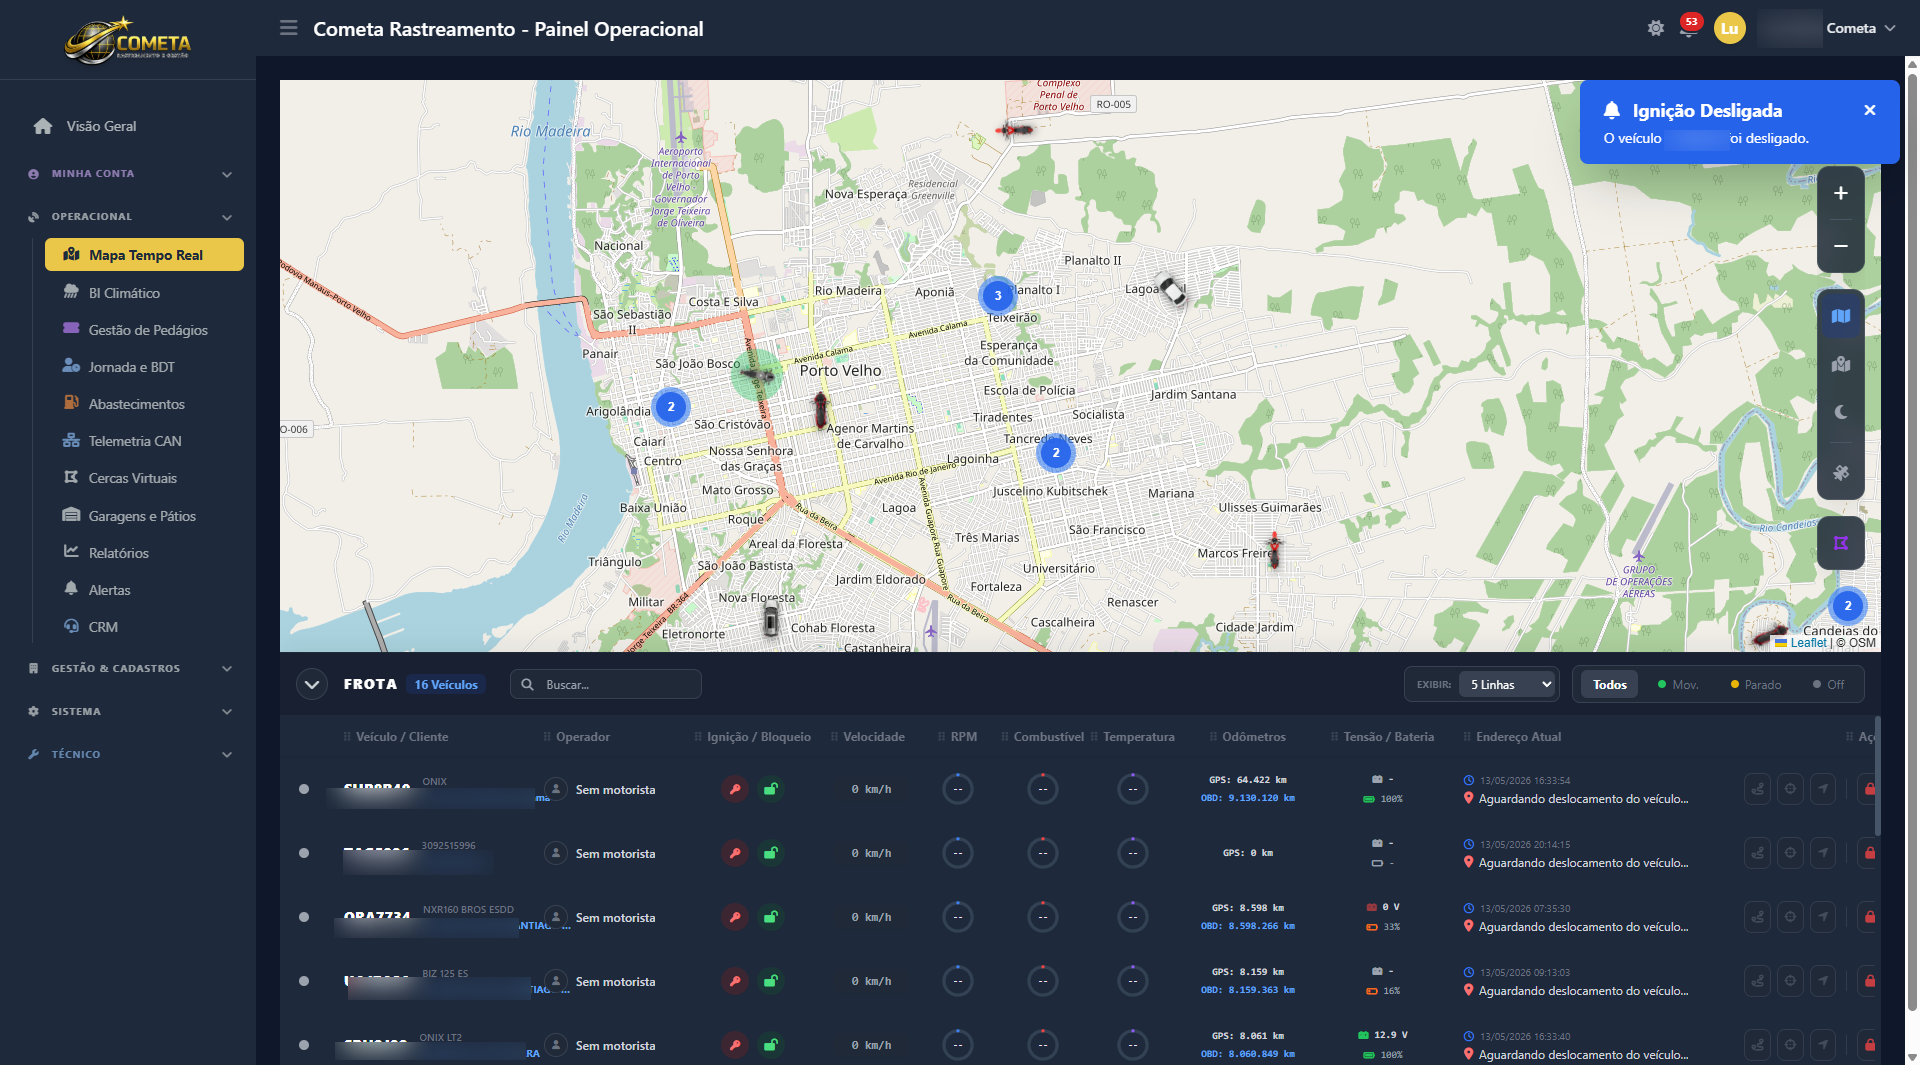
Task: Click the purple geofence drawing tool
Action: (1840, 543)
